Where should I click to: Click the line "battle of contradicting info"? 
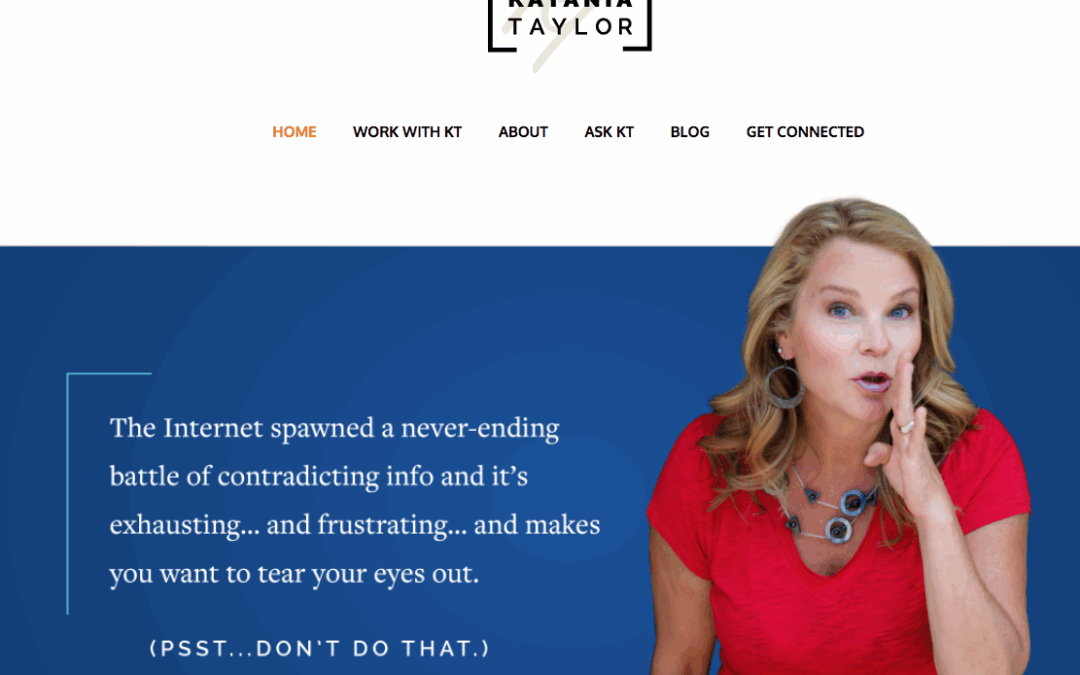tap(319, 476)
